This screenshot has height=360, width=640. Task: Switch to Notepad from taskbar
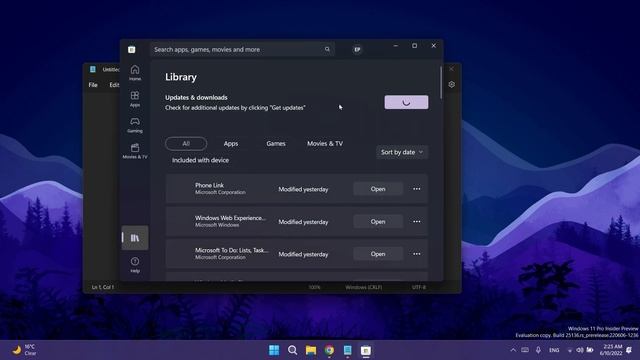click(x=347, y=350)
